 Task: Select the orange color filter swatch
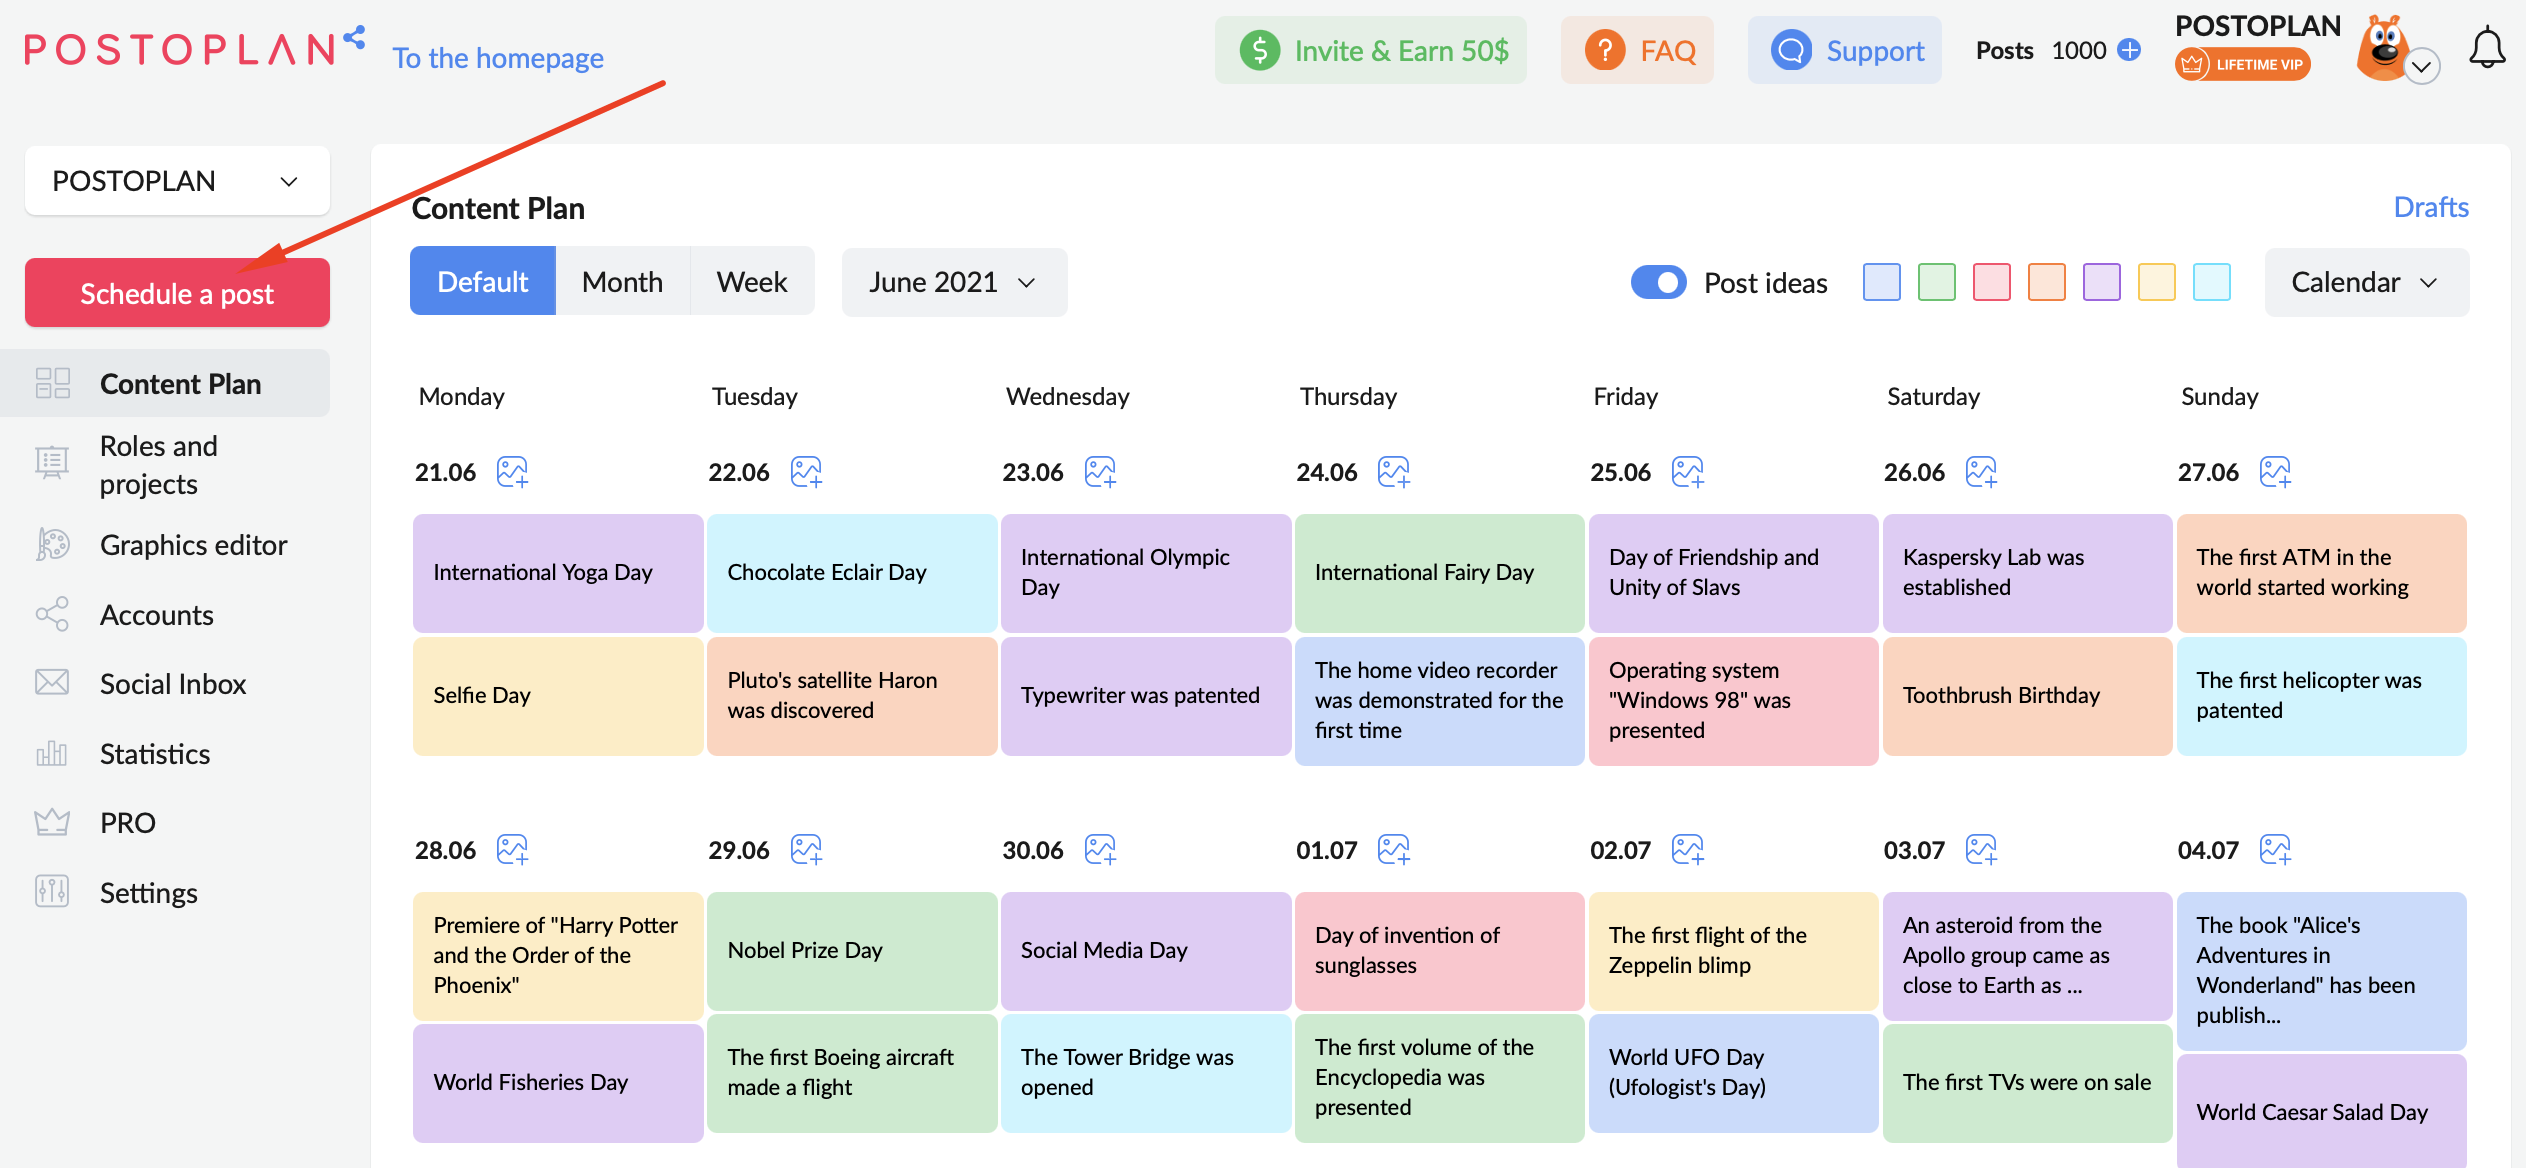click(2046, 282)
